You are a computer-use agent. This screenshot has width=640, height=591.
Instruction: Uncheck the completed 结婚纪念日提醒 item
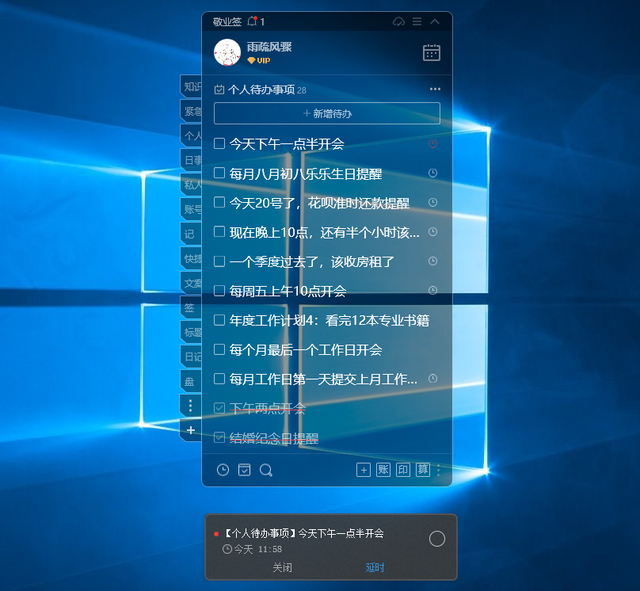tap(219, 437)
